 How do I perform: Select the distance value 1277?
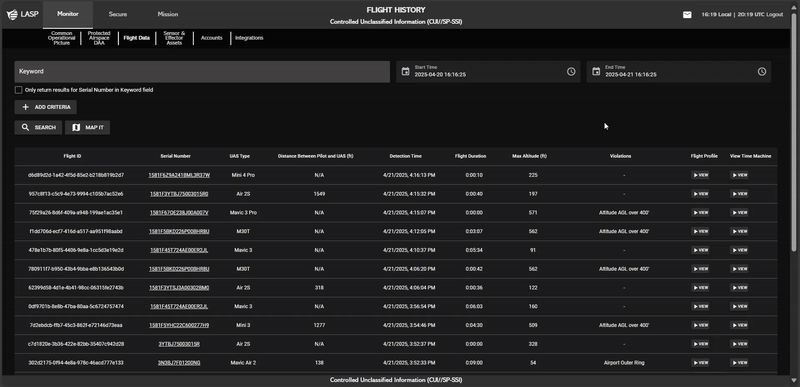click(x=319, y=325)
